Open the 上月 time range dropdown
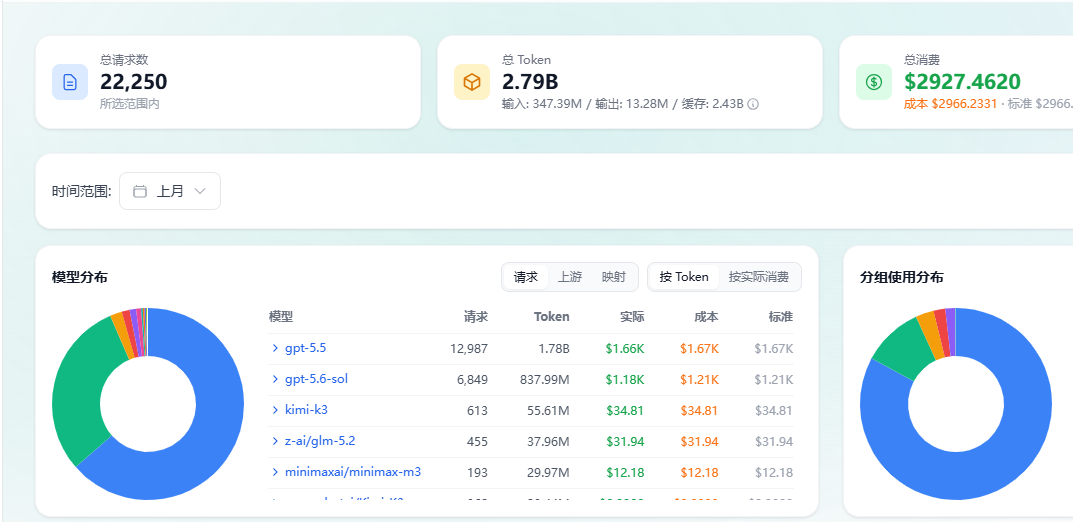This screenshot has width=1073, height=522. [x=170, y=191]
